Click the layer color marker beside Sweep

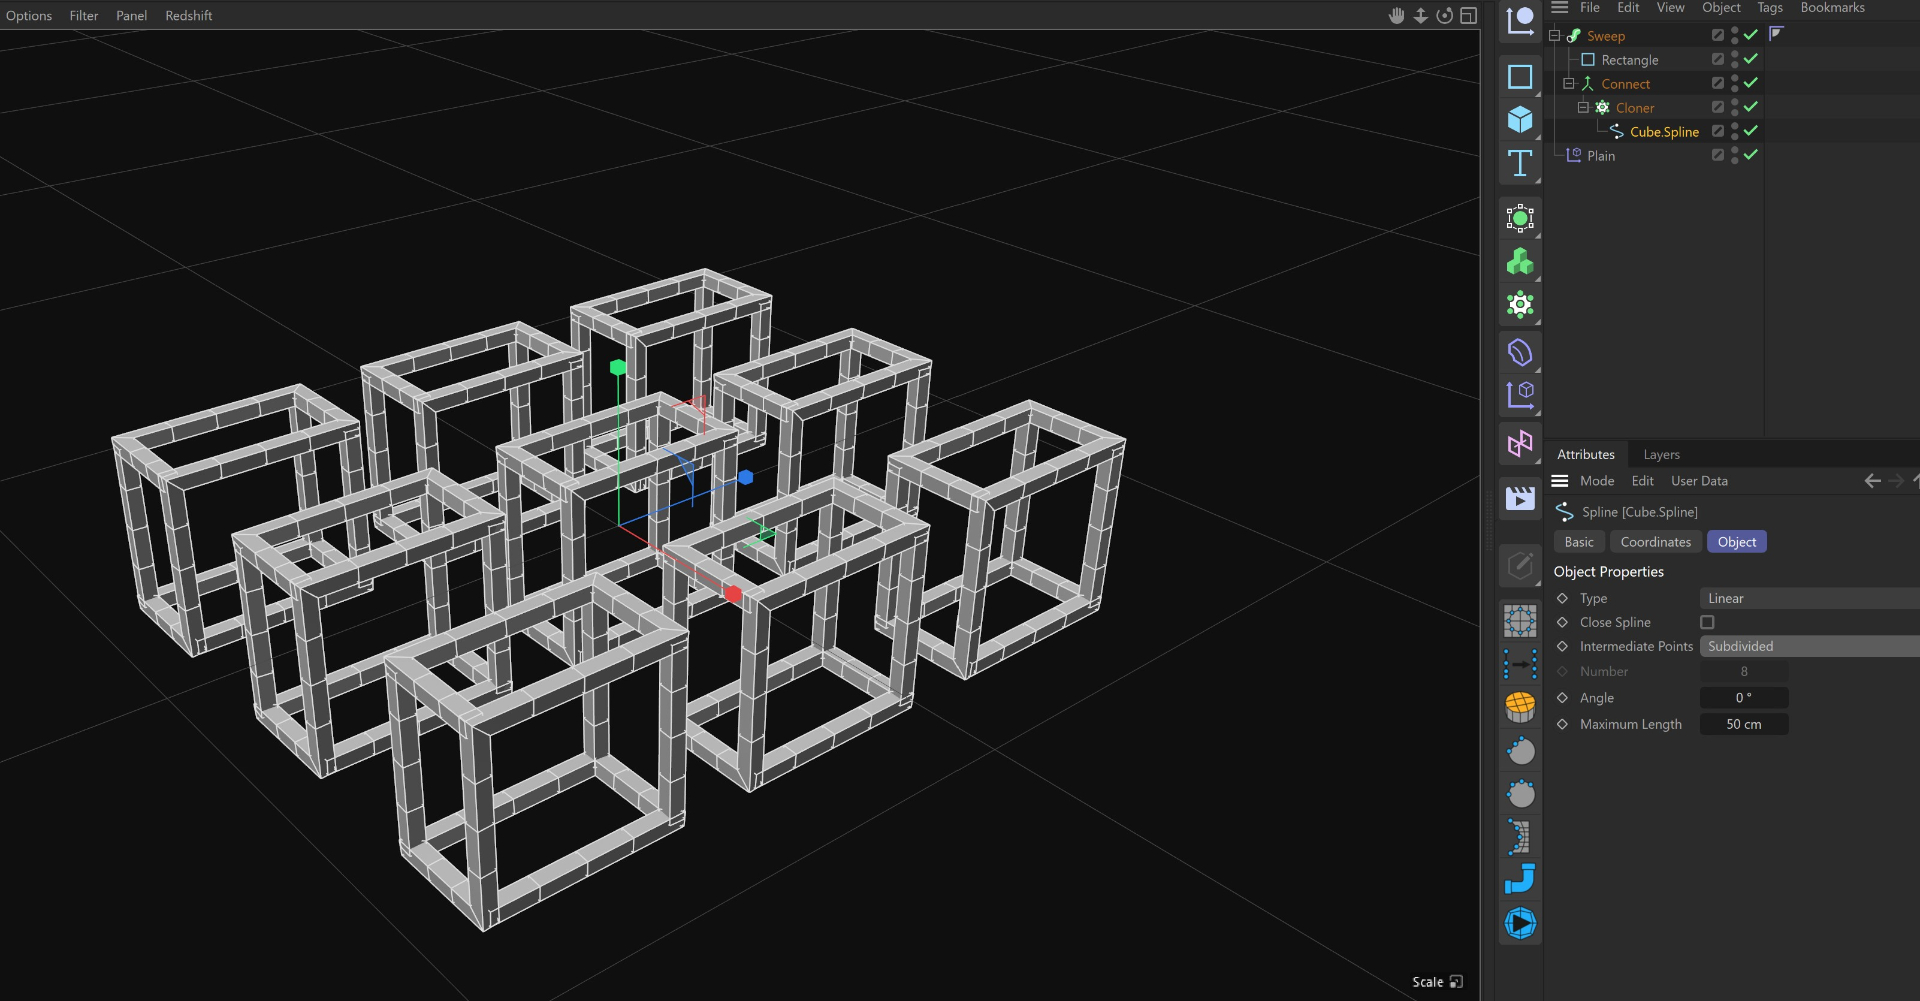1777,33
